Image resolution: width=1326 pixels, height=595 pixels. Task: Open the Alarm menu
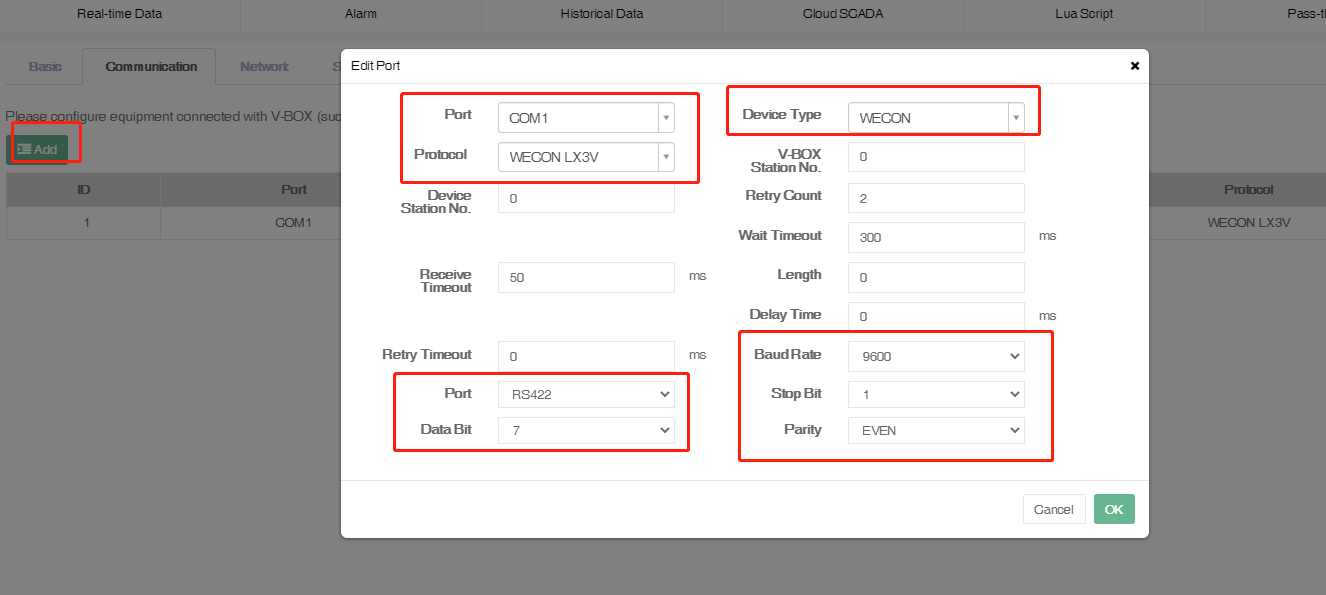pos(361,14)
